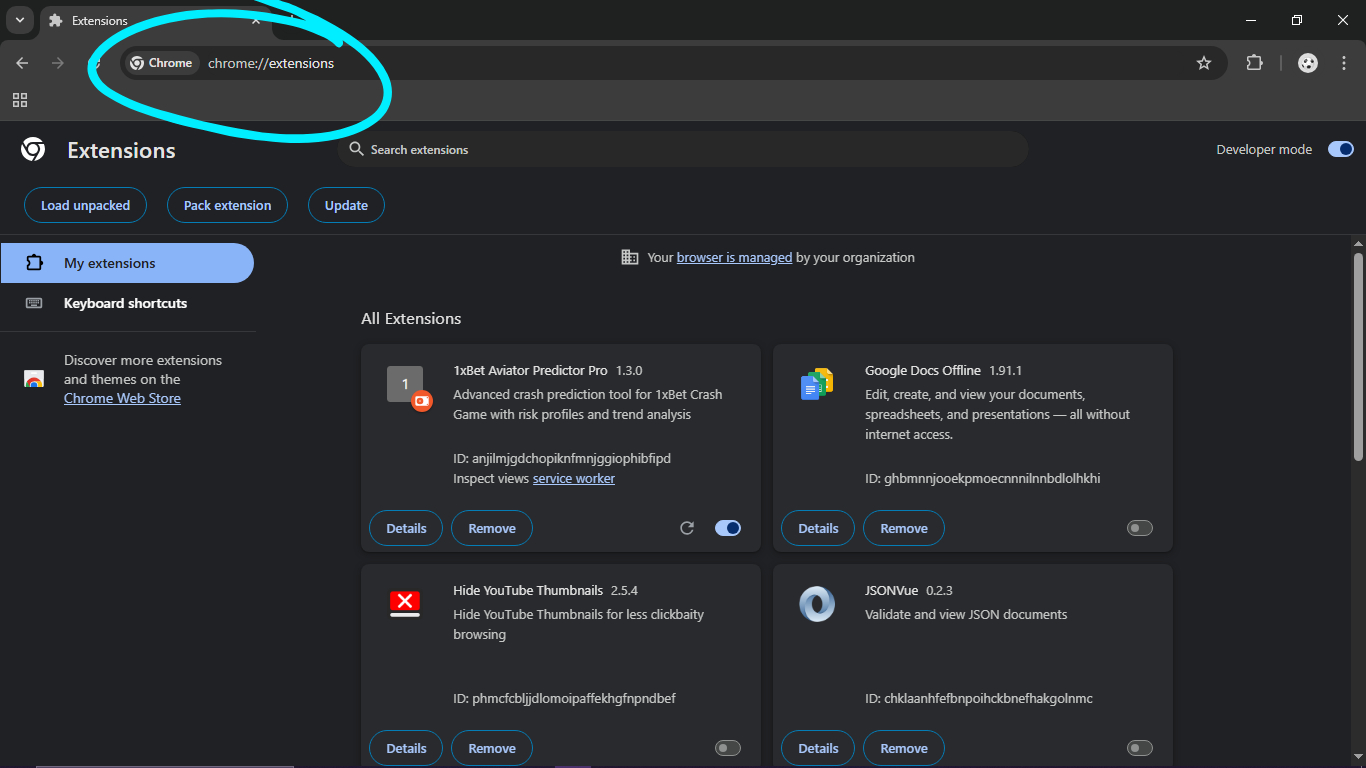
Task: Open Chrome's three-dot menu
Action: 1344,63
